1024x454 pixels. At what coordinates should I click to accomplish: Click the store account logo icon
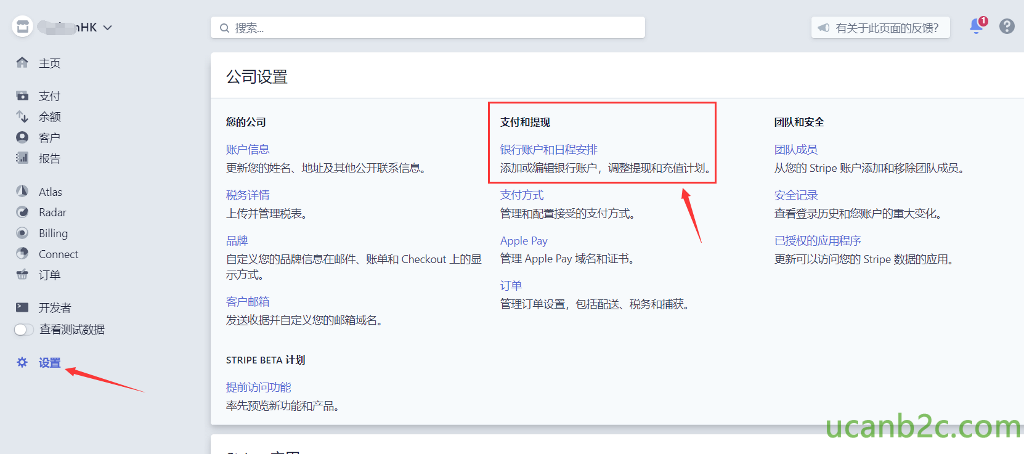[x=22, y=27]
